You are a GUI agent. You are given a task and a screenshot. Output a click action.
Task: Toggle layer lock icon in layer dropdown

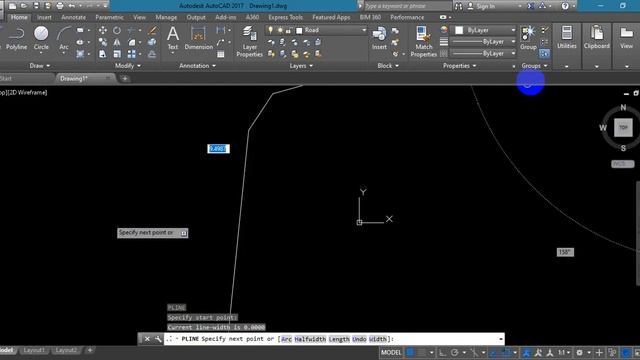tap(289, 31)
